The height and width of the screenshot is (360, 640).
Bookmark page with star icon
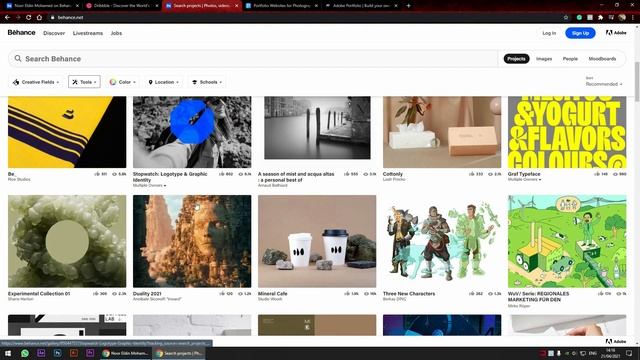[x=566, y=18]
